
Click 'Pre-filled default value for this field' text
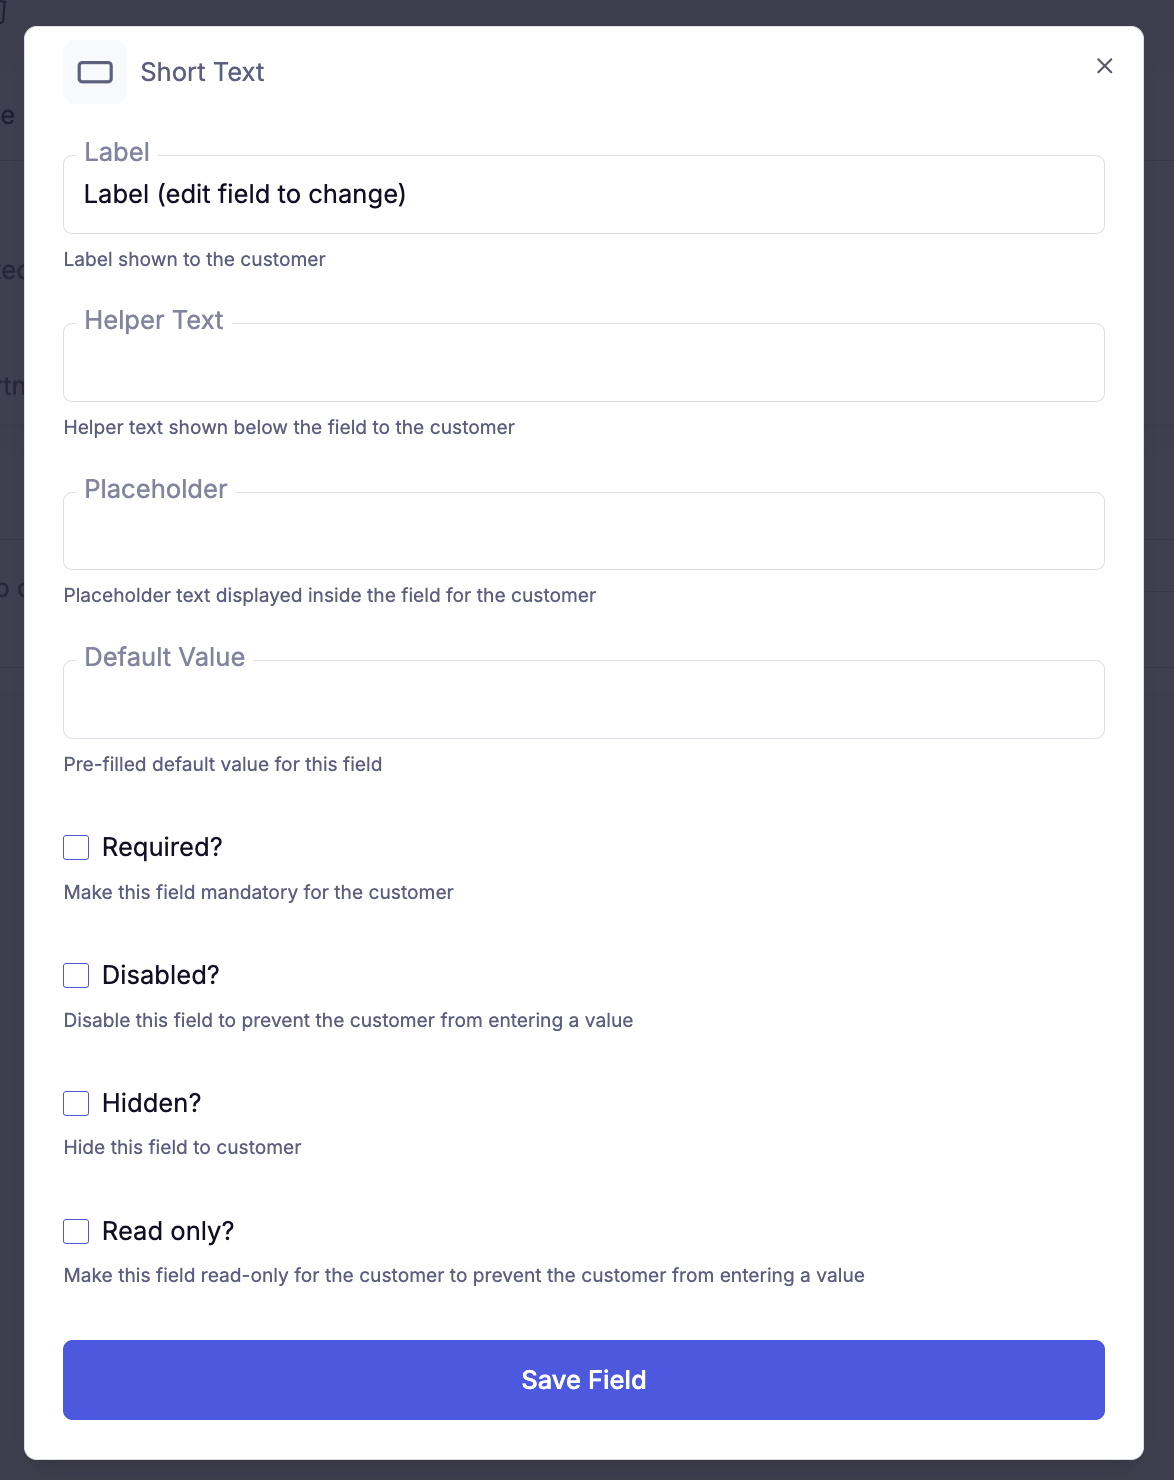(x=222, y=765)
